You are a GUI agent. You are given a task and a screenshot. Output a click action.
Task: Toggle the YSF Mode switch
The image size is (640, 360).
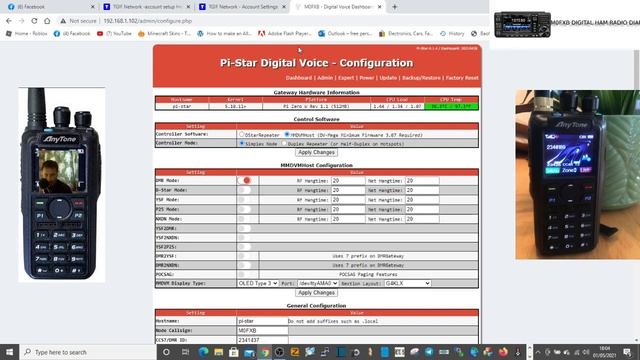point(245,200)
